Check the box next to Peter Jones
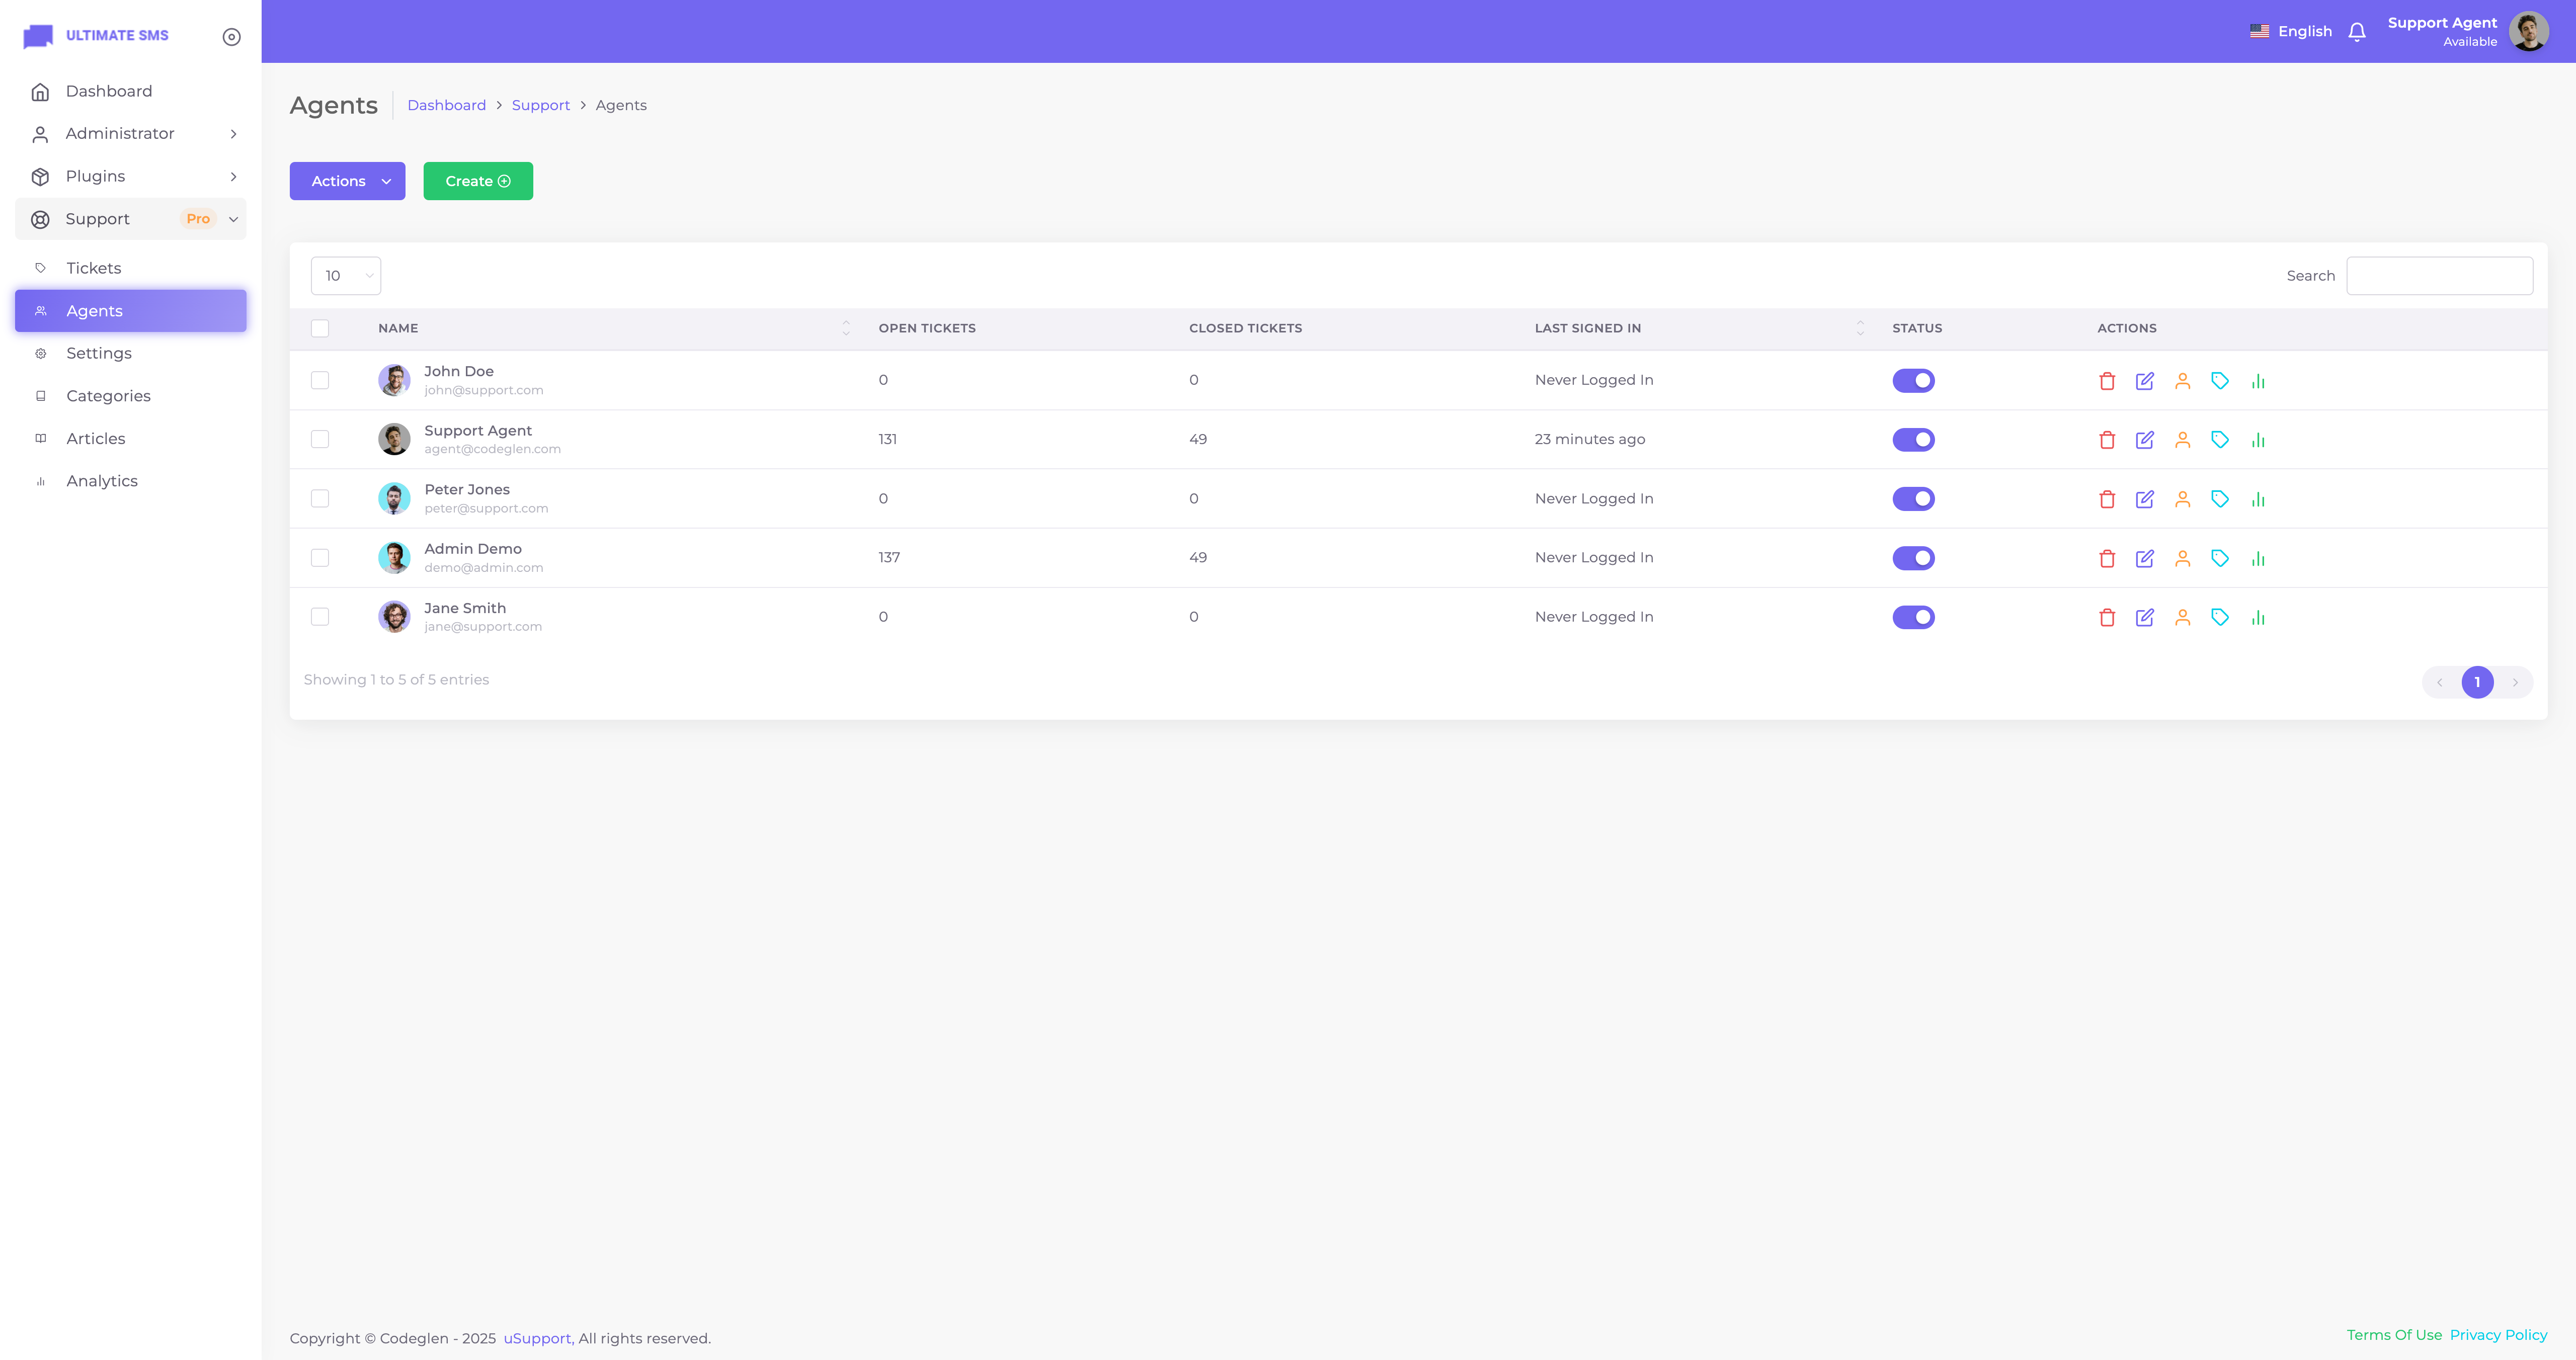This screenshot has width=2576, height=1360. (320, 498)
